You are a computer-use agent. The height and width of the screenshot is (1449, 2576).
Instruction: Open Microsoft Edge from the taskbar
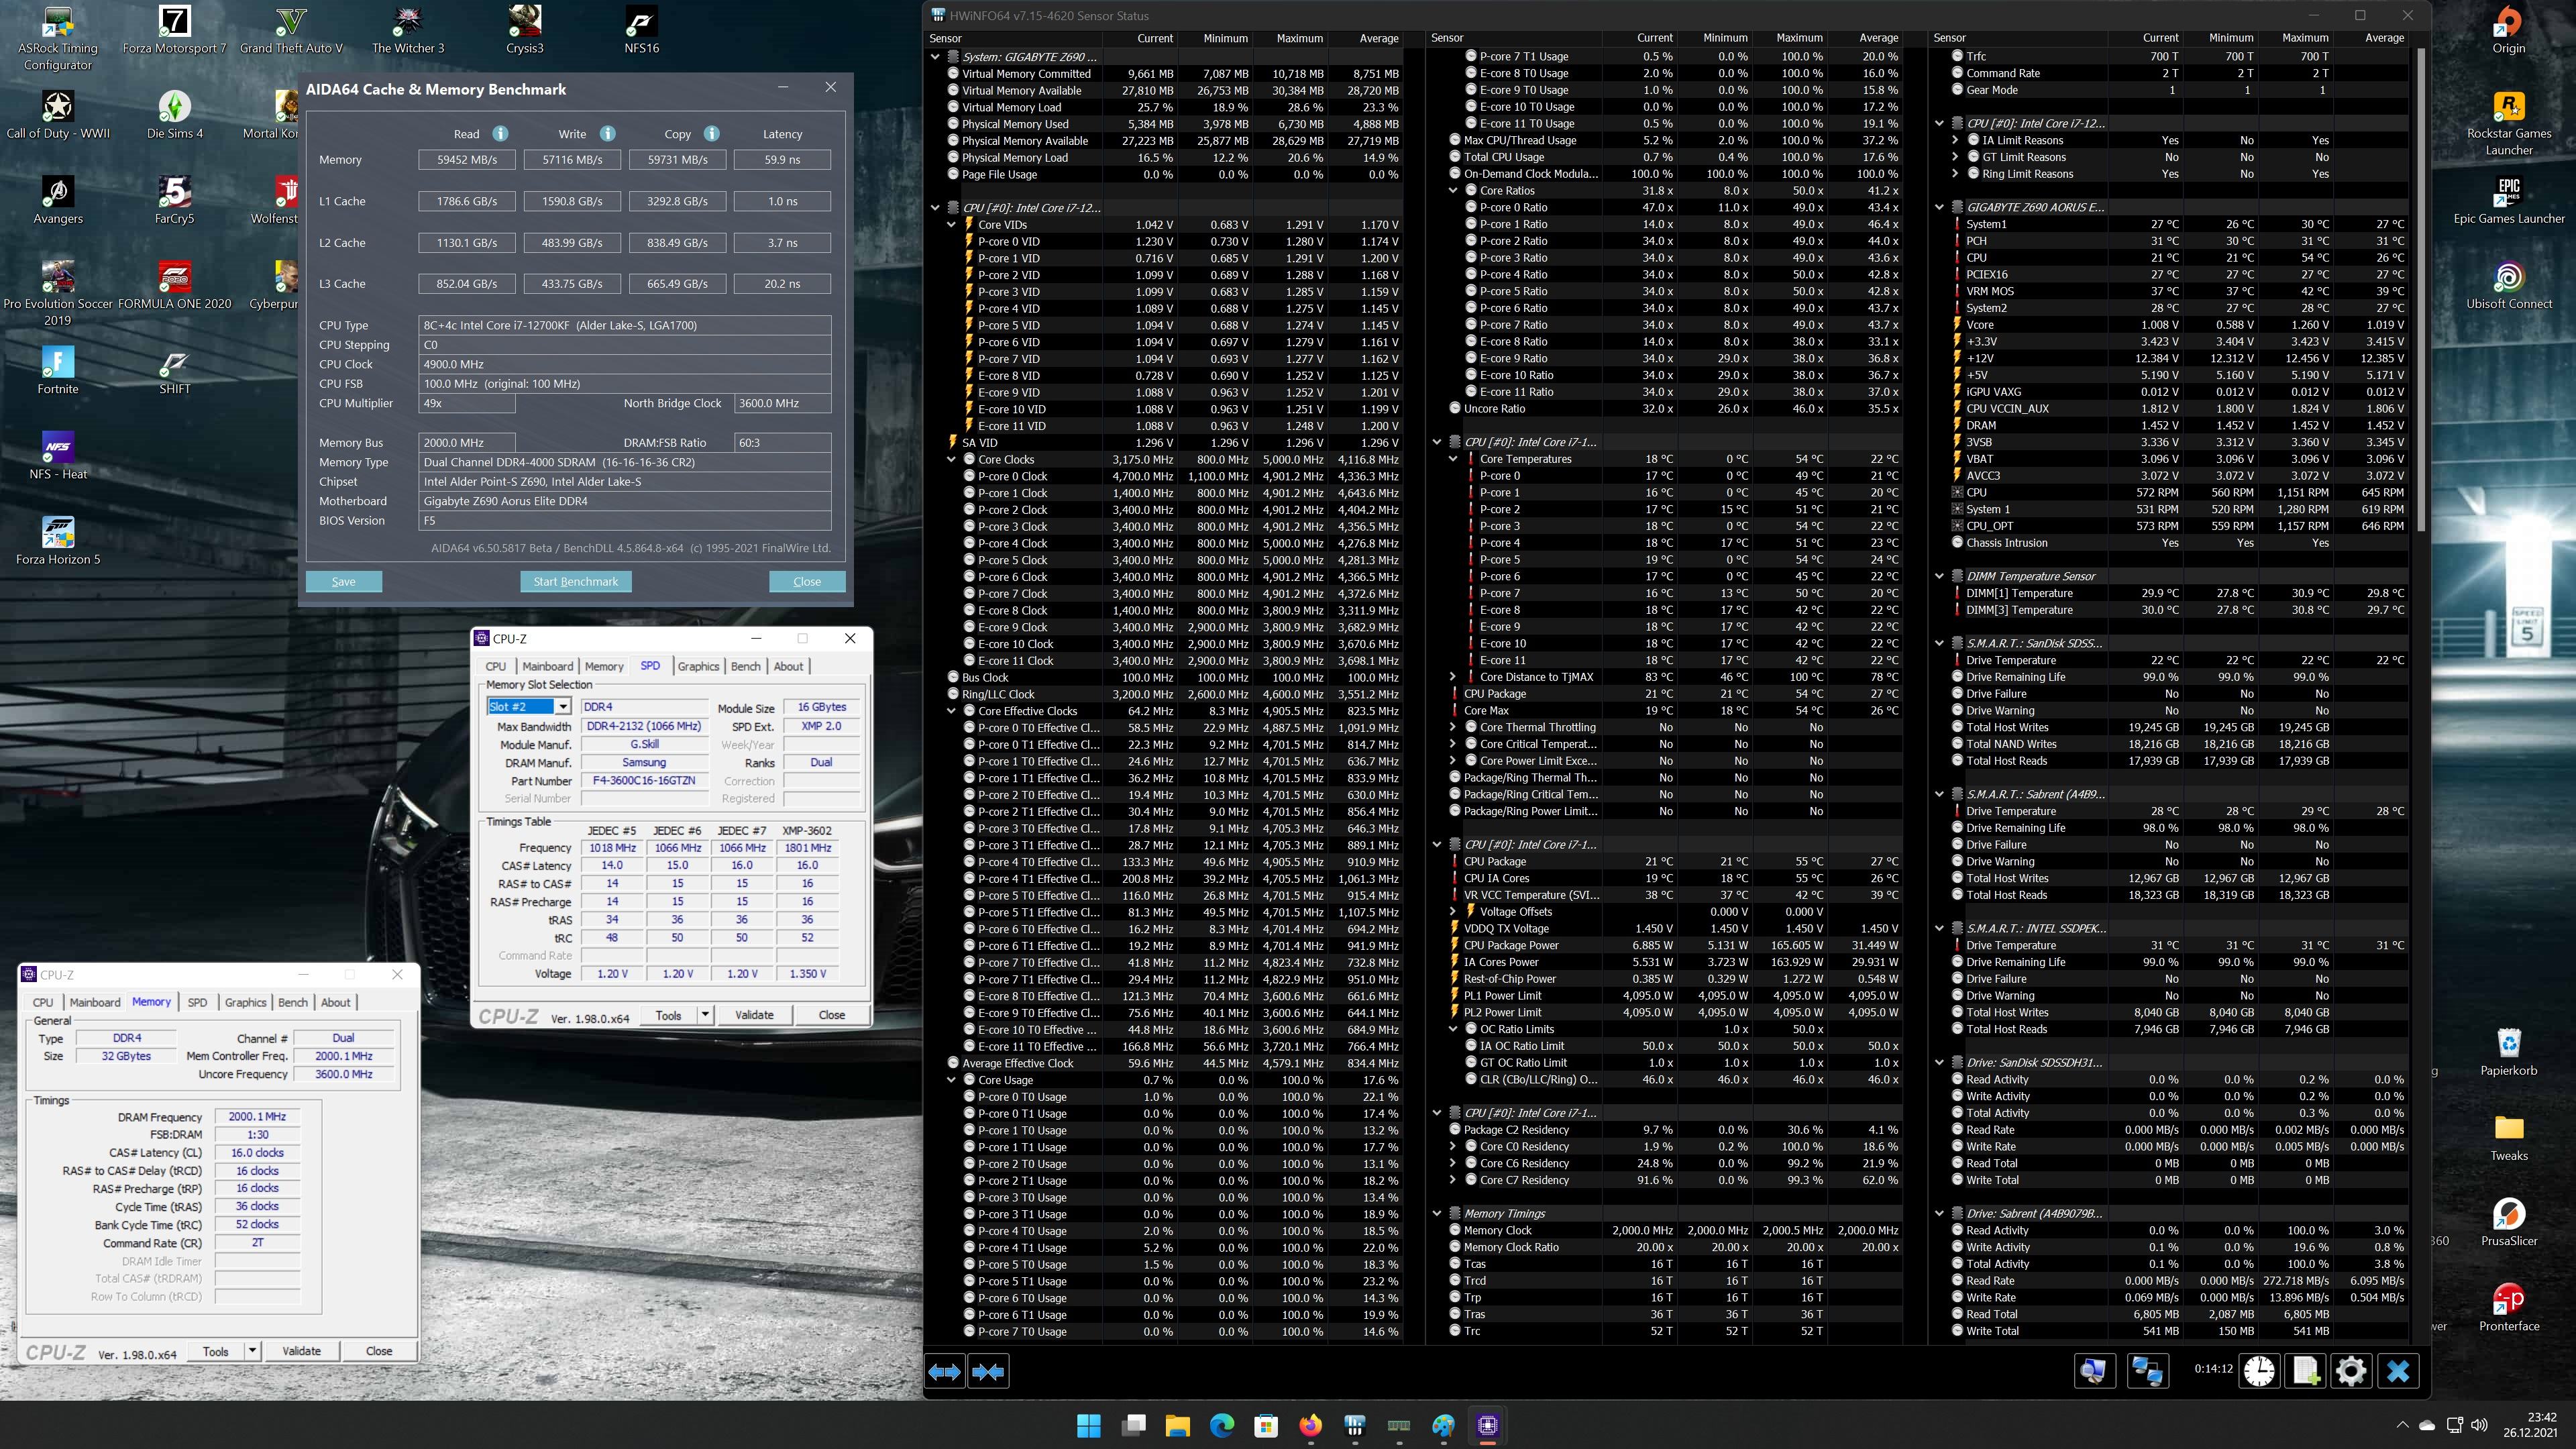pos(1221,1425)
